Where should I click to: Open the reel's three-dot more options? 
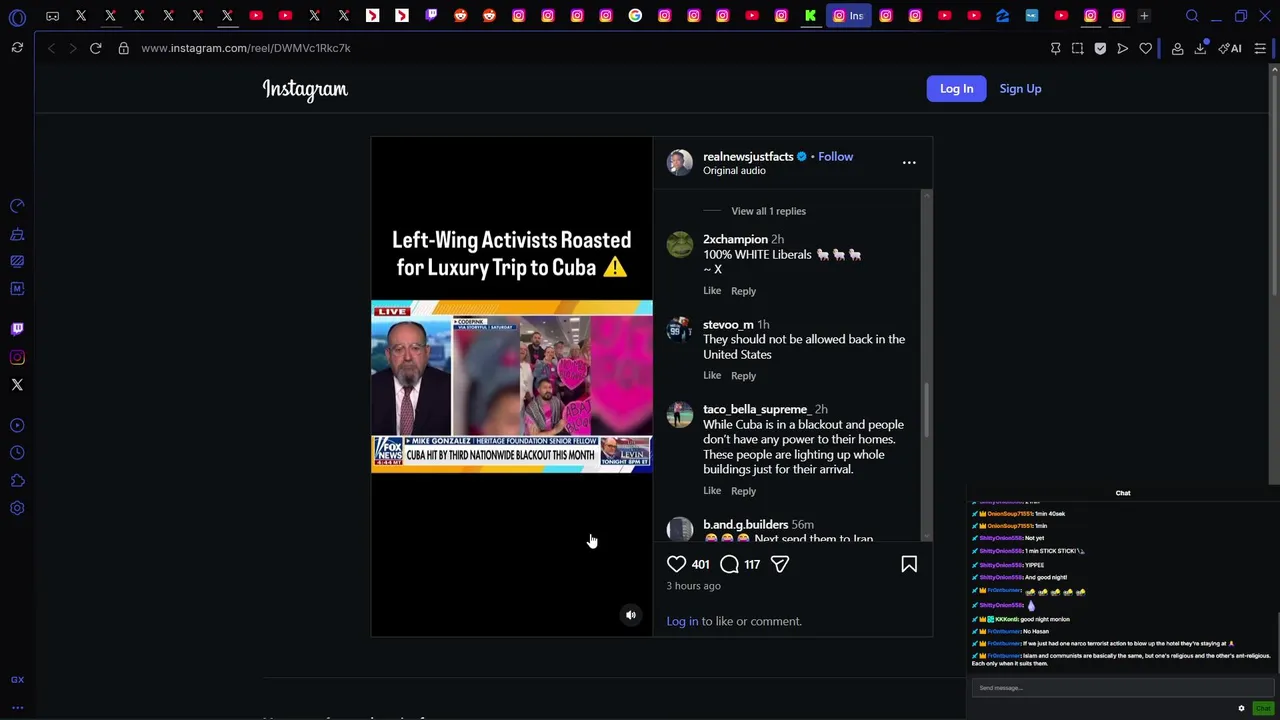click(909, 162)
